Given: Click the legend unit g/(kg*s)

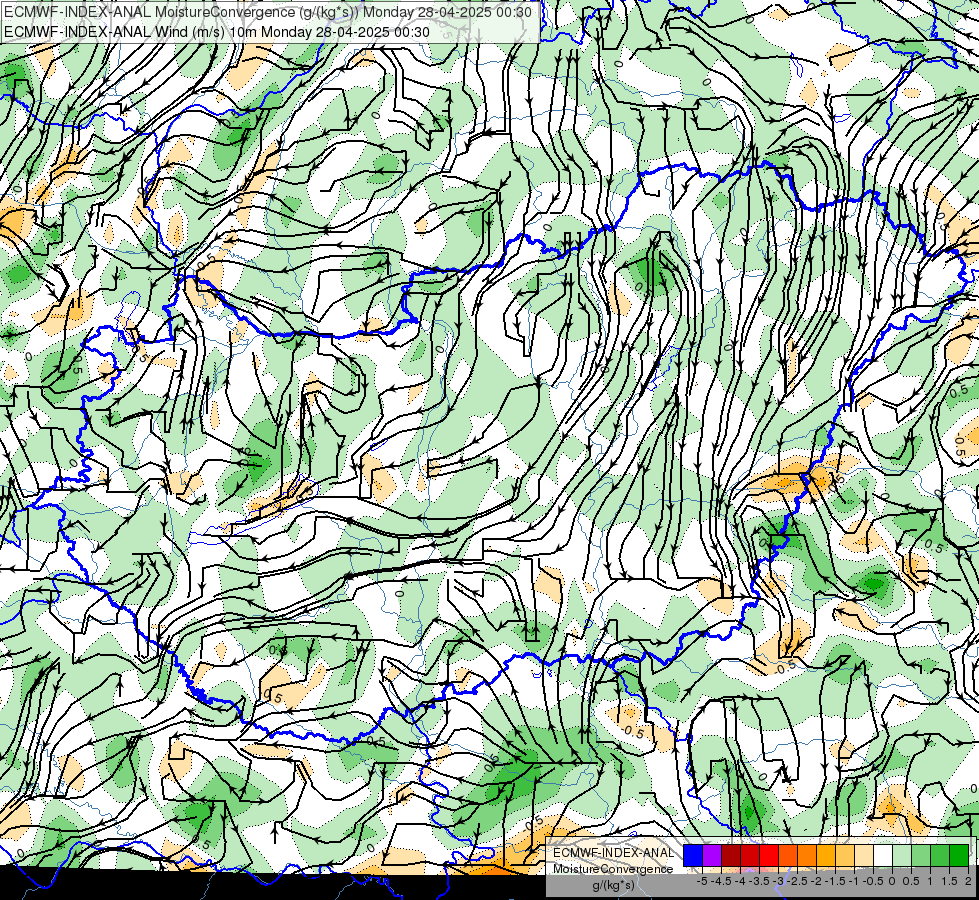Looking at the screenshot, I should tap(613, 885).
